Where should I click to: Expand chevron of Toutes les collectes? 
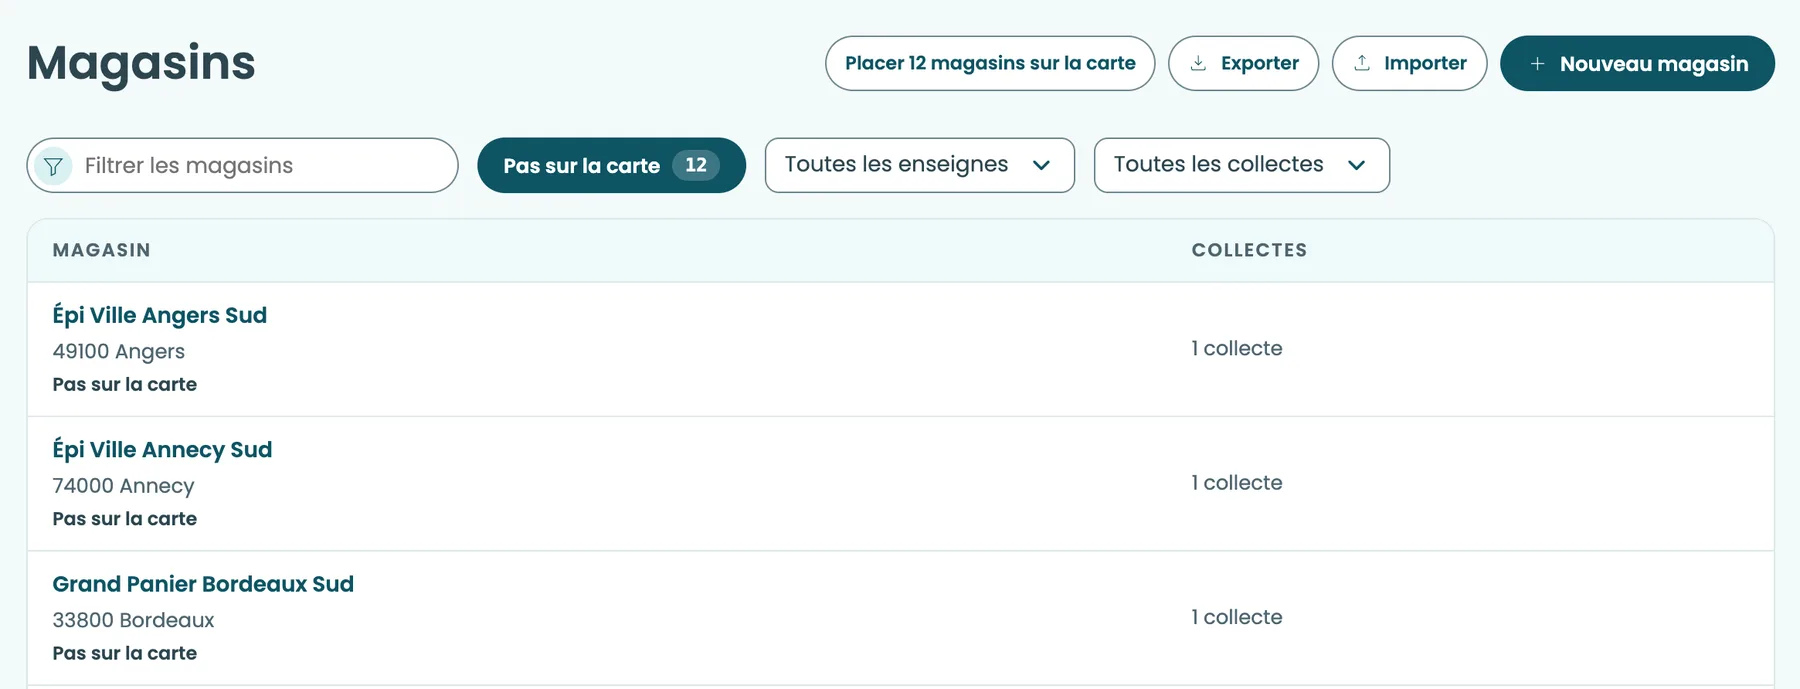point(1356,165)
